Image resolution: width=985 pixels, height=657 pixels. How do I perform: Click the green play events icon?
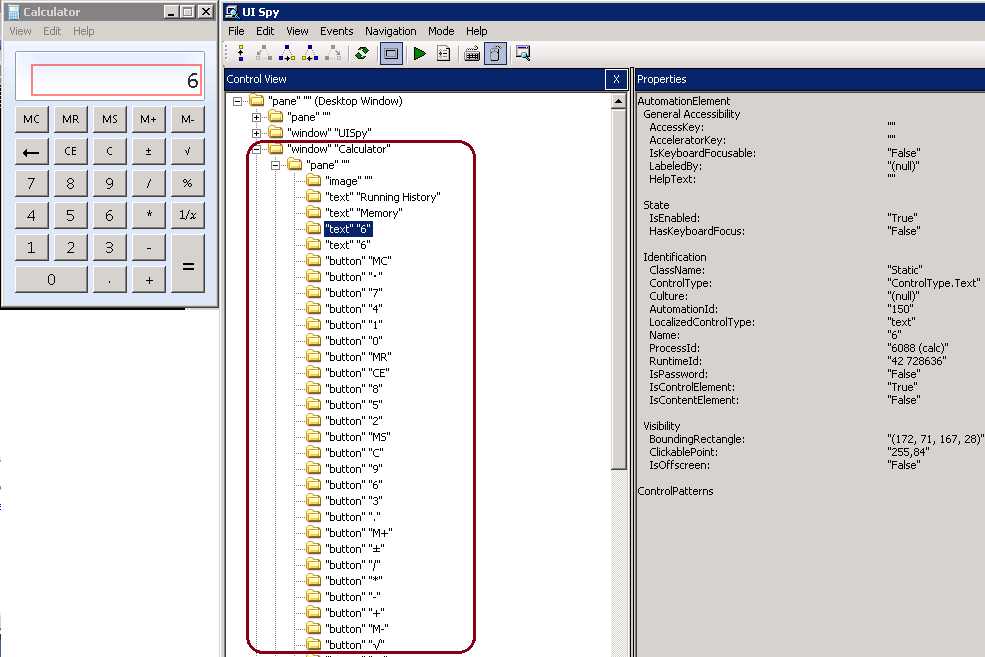(x=419, y=54)
